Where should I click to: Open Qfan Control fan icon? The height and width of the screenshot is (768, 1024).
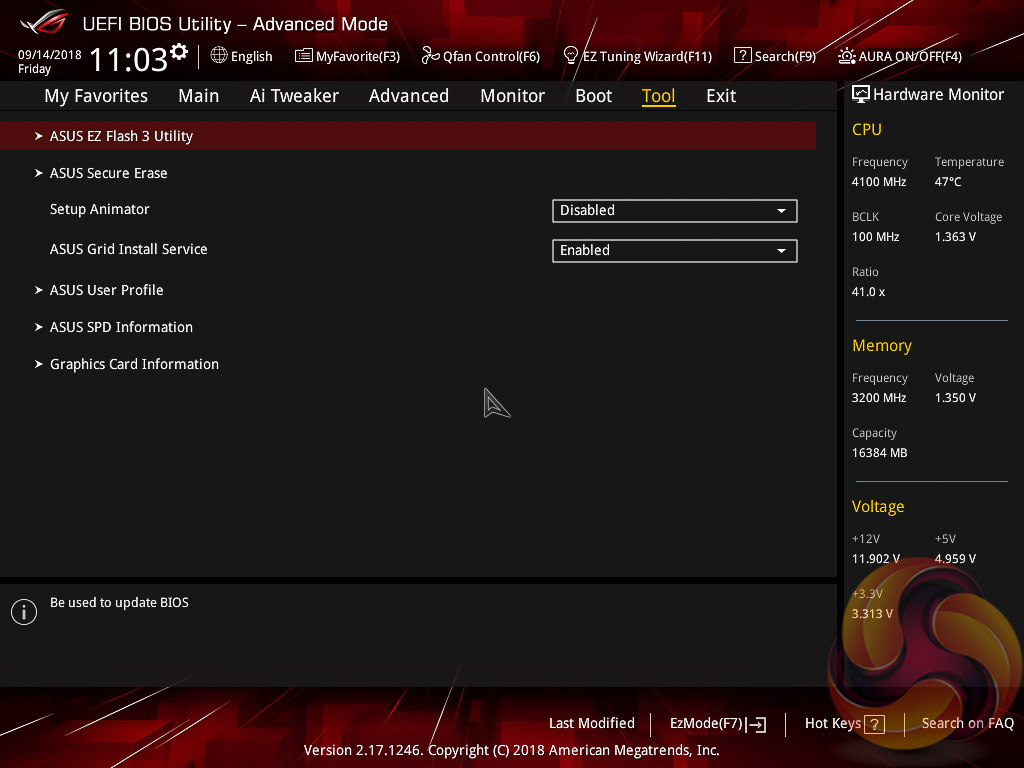[x=431, y=56]
